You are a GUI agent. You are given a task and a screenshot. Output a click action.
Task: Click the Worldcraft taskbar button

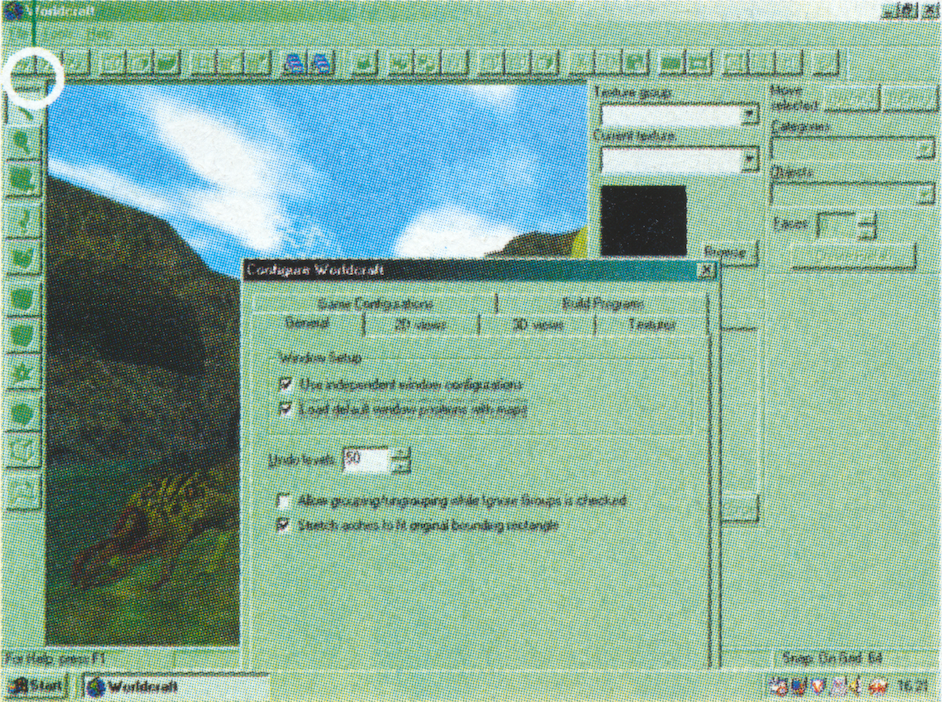click(174, 685)
